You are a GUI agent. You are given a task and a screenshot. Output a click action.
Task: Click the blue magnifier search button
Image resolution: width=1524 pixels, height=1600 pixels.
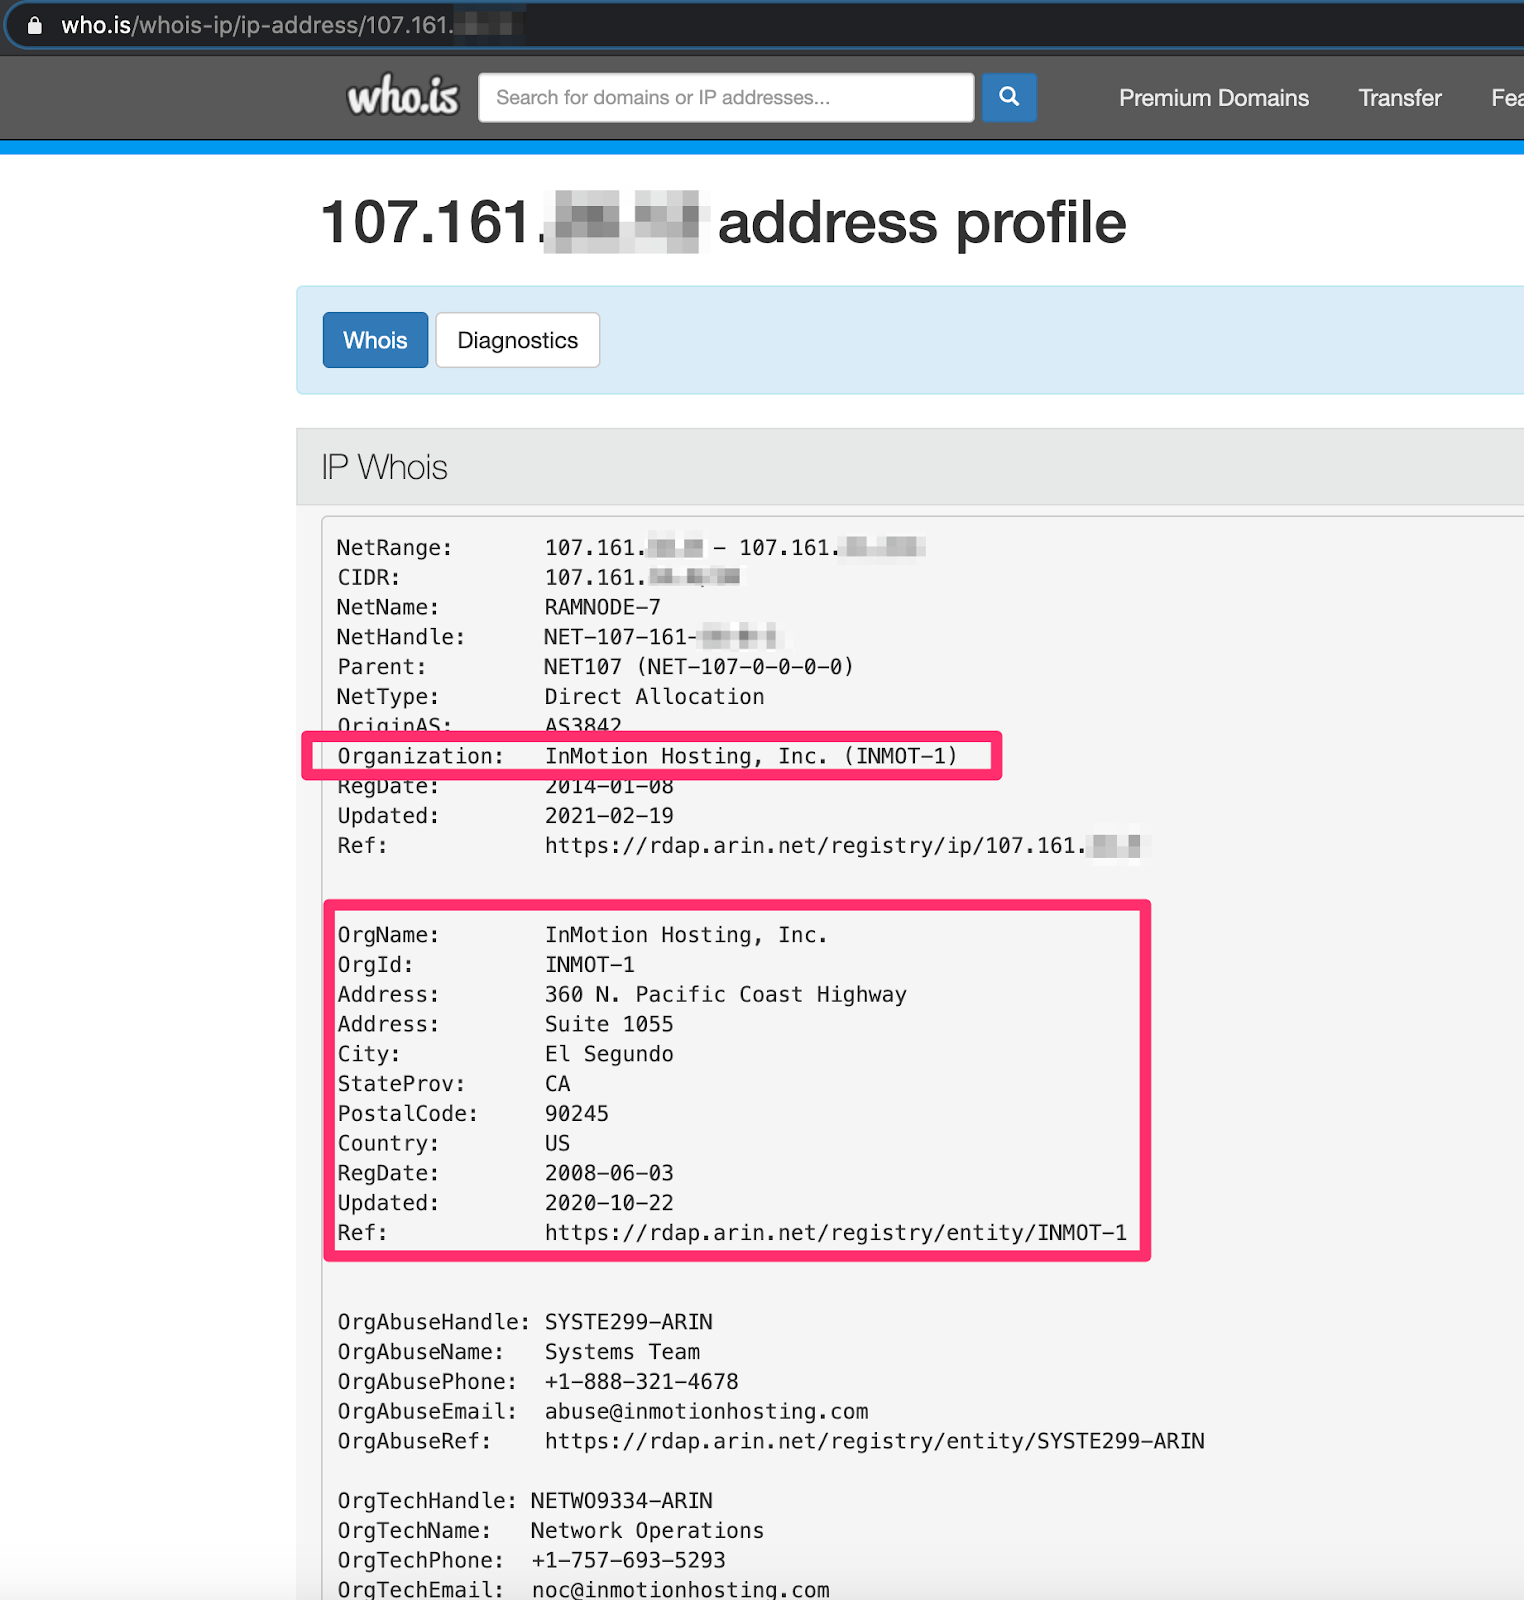1009,97
